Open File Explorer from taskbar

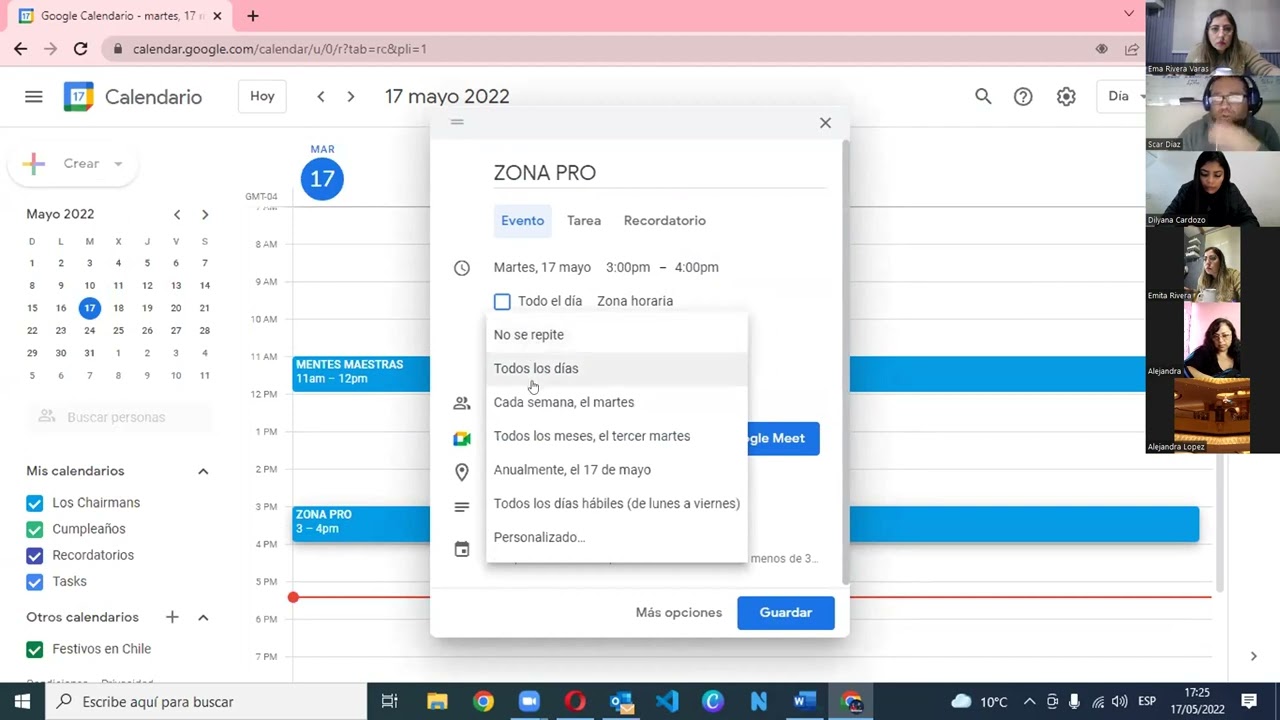(x=437, y=701)
